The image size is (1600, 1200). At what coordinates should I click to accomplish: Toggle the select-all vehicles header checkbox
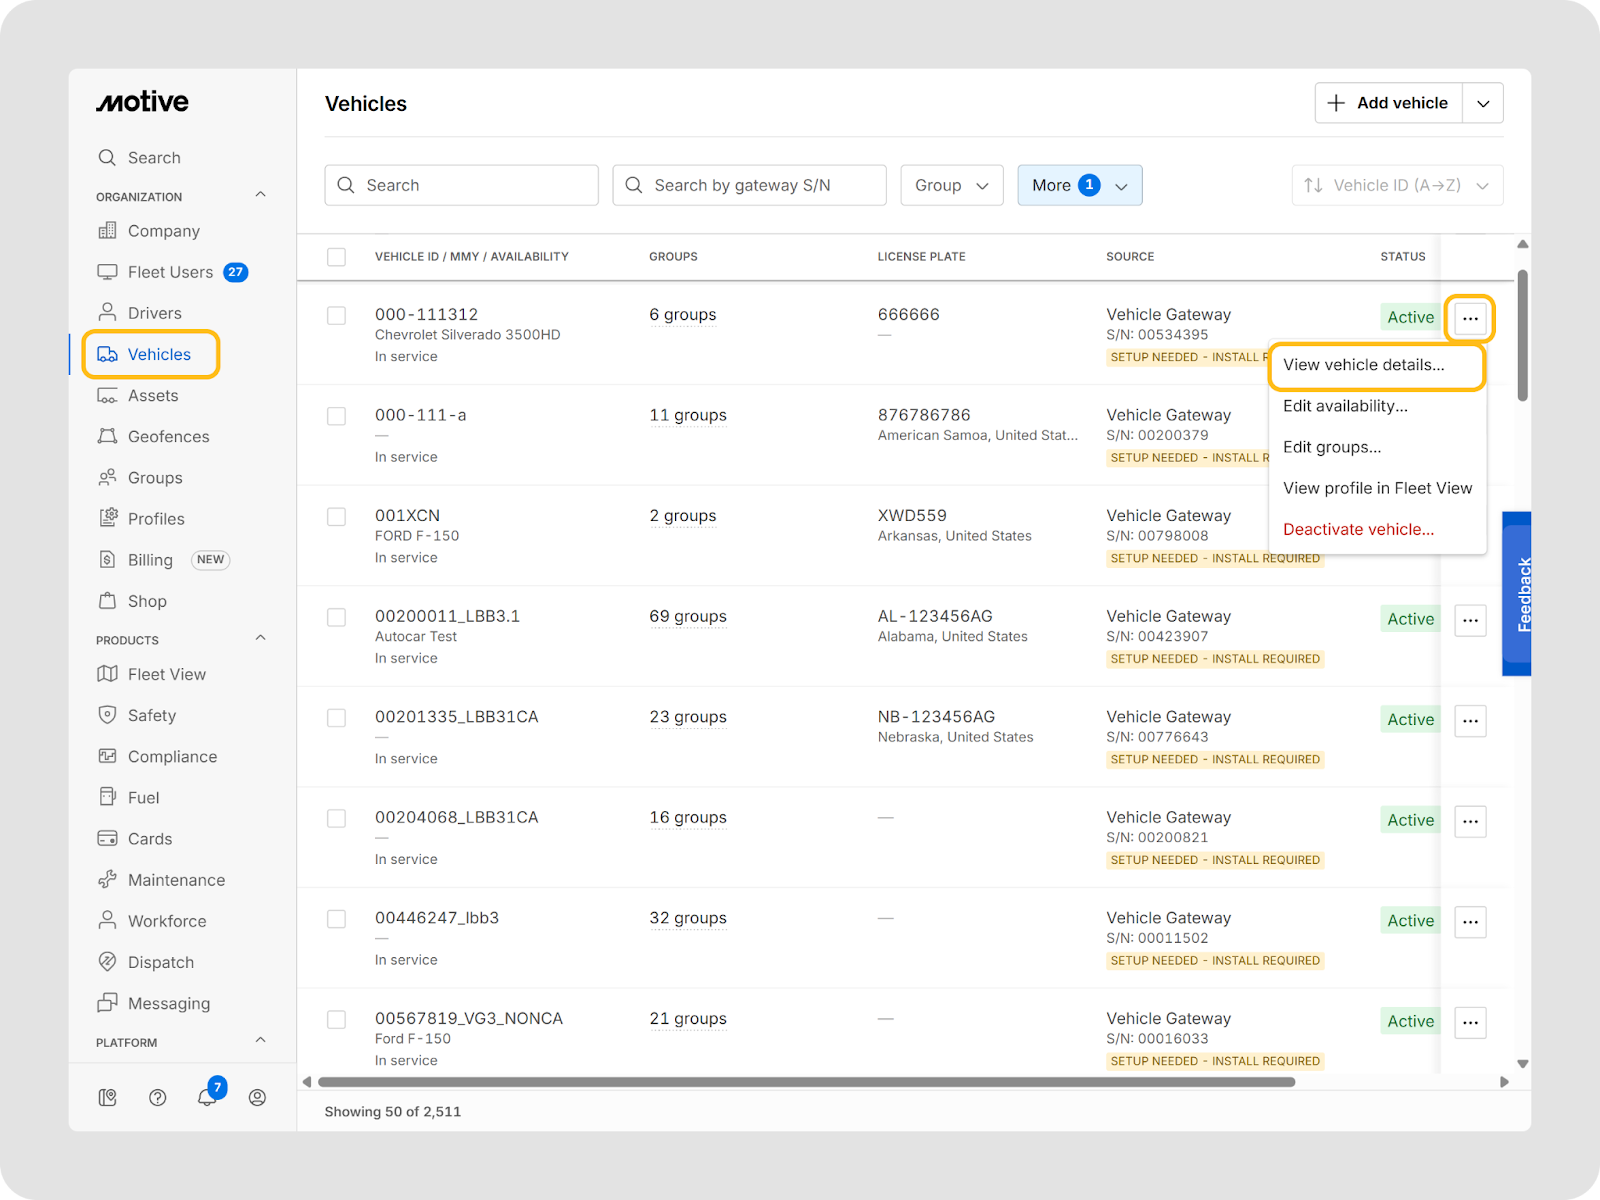337,257
